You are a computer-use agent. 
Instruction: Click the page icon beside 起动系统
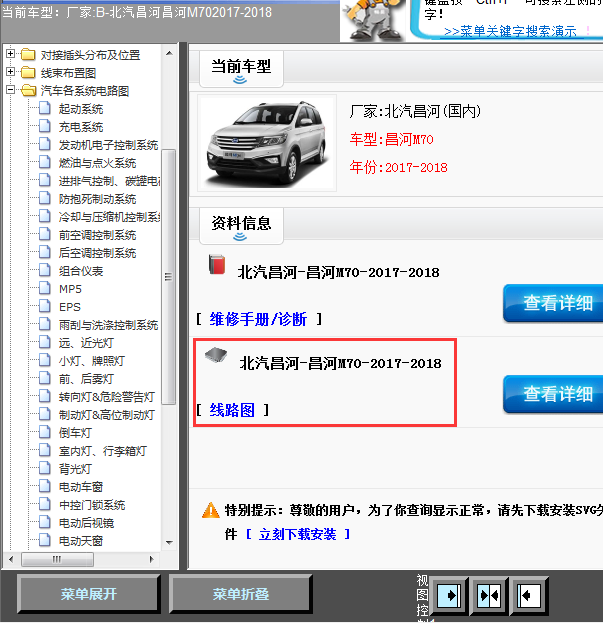(44, 108)
